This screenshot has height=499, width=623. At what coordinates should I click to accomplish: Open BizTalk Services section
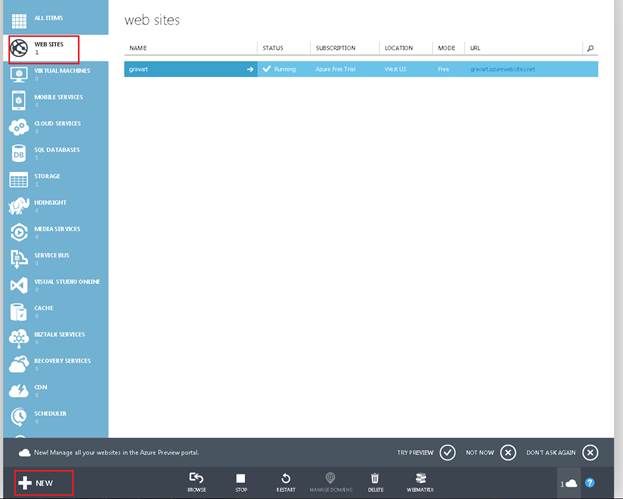[x=56, y=338]
